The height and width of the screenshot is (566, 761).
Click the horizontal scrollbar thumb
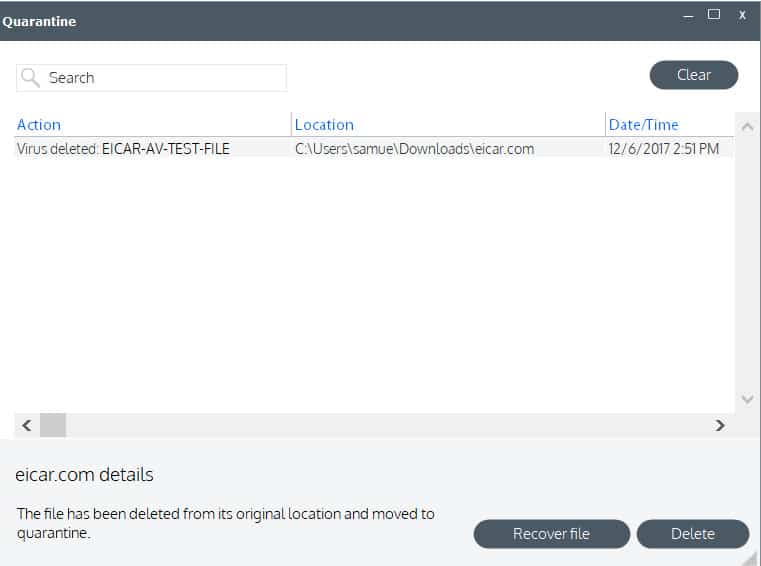[52, 425]
